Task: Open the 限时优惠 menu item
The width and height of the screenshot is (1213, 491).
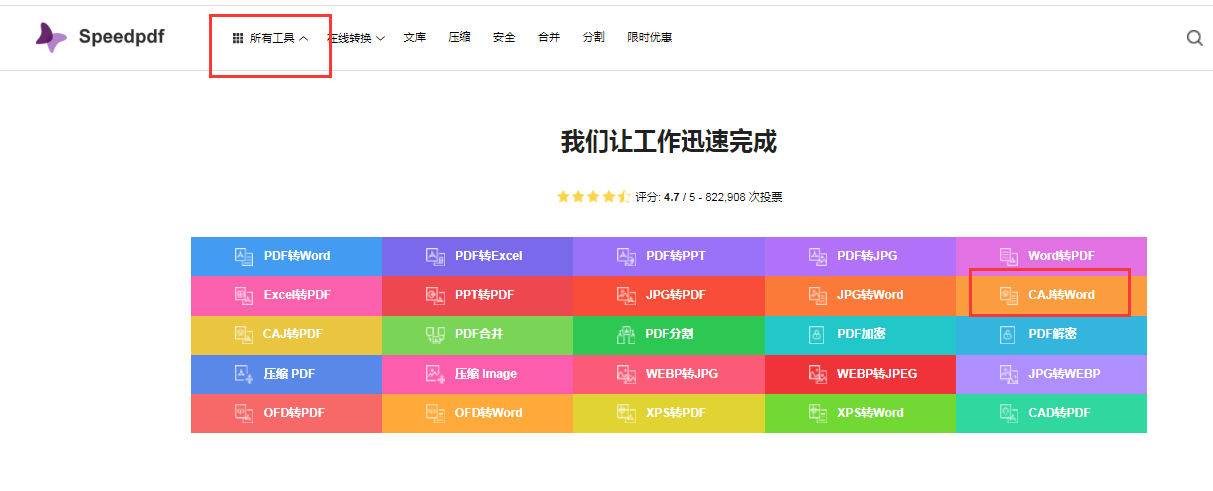Action: click(650, 37)
